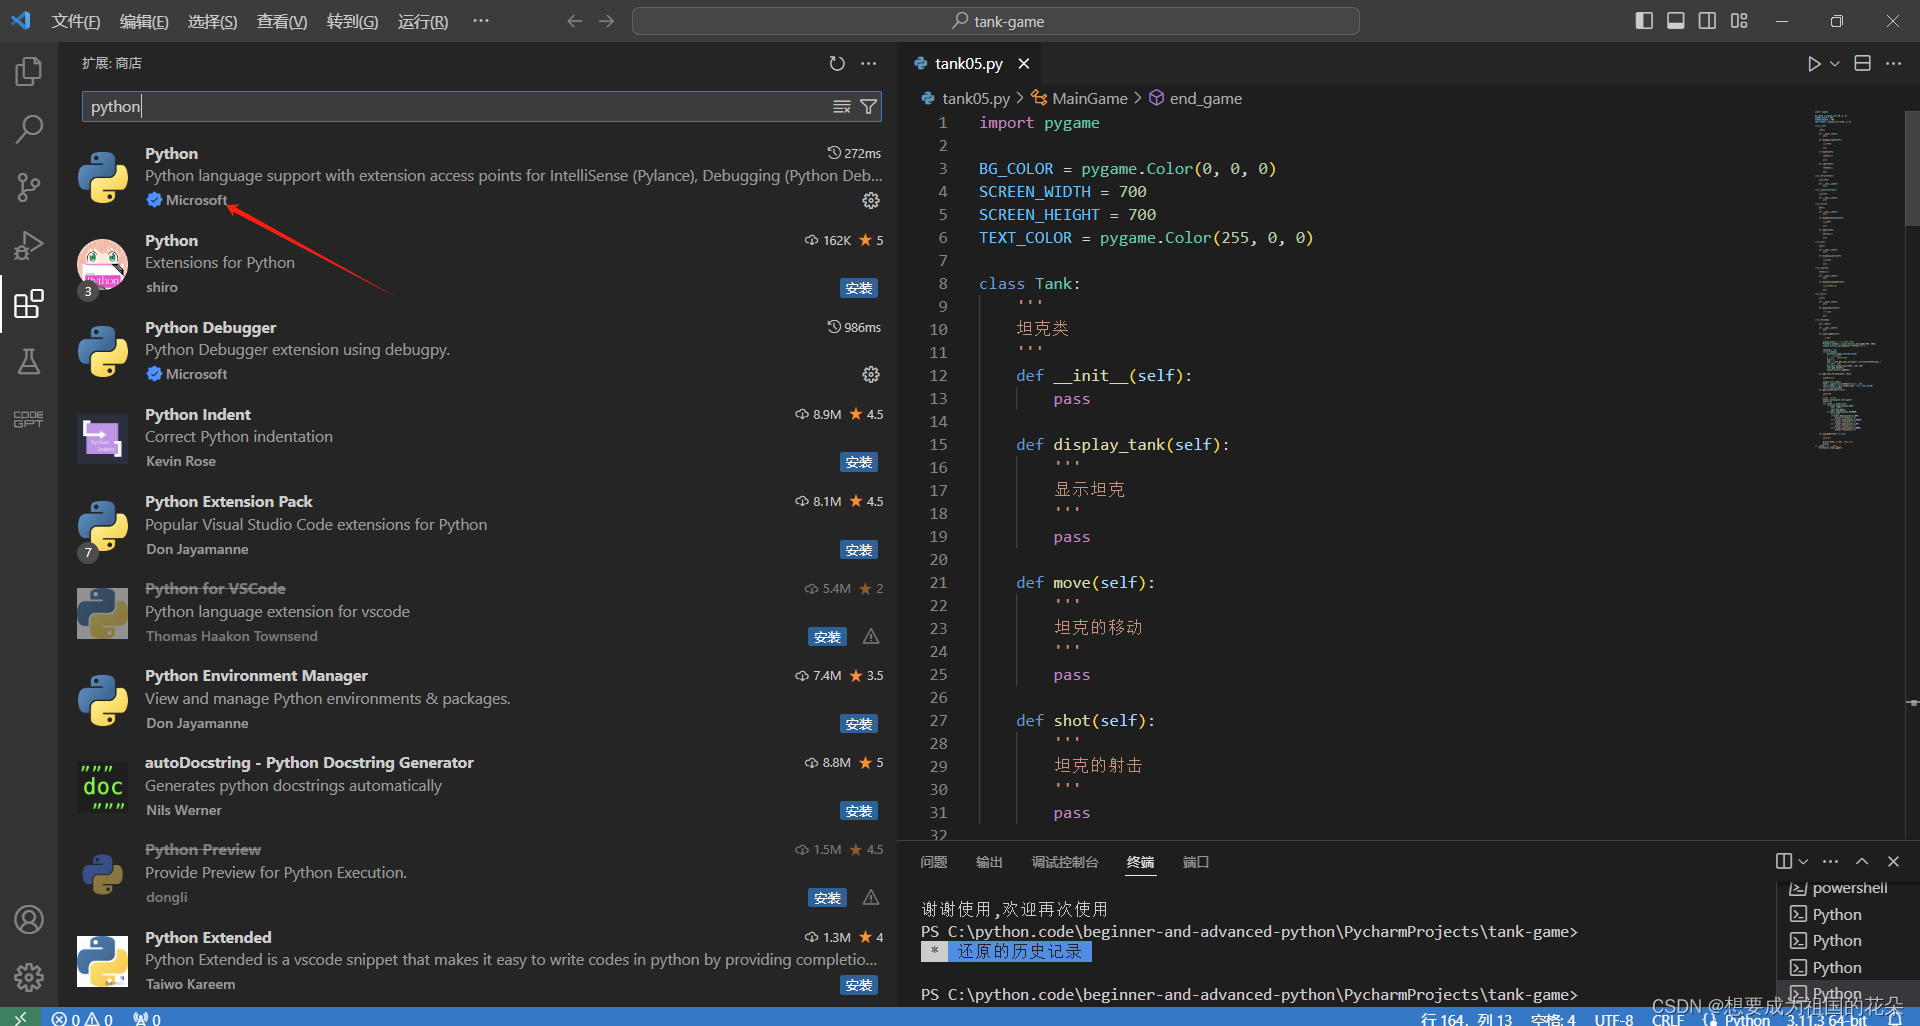Go back in navigation history
Screen dimensions: 1920x1026
coord(574,21)
